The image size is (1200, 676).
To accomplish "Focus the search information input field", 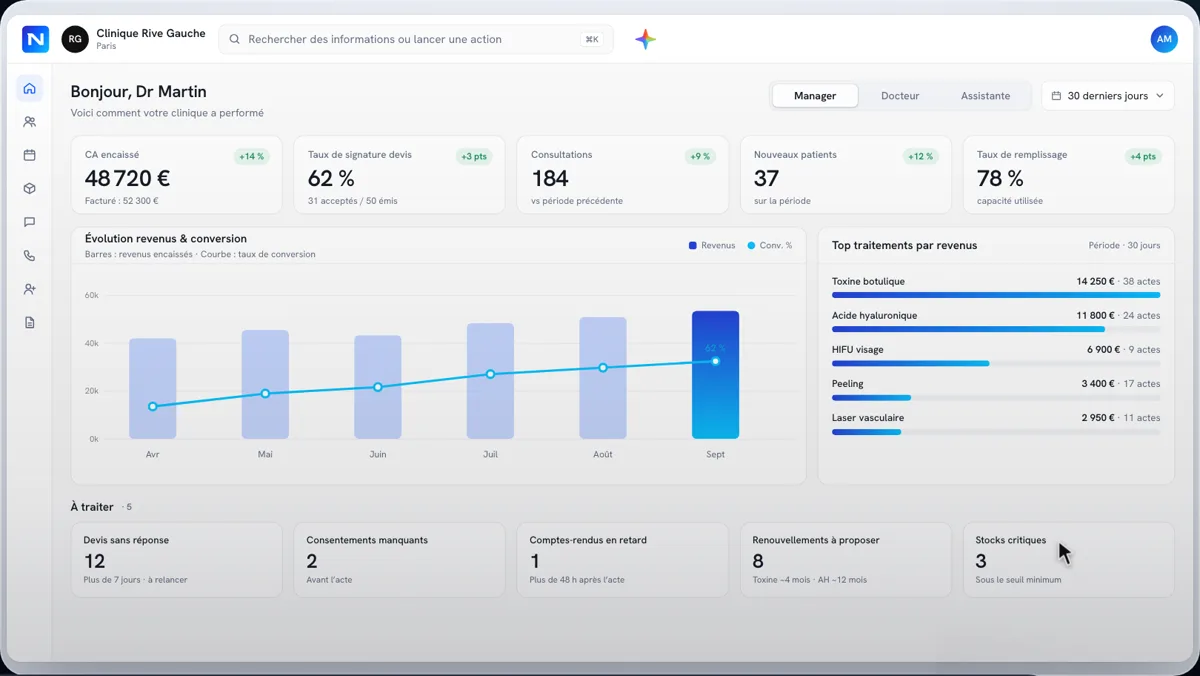I will 416,39.
